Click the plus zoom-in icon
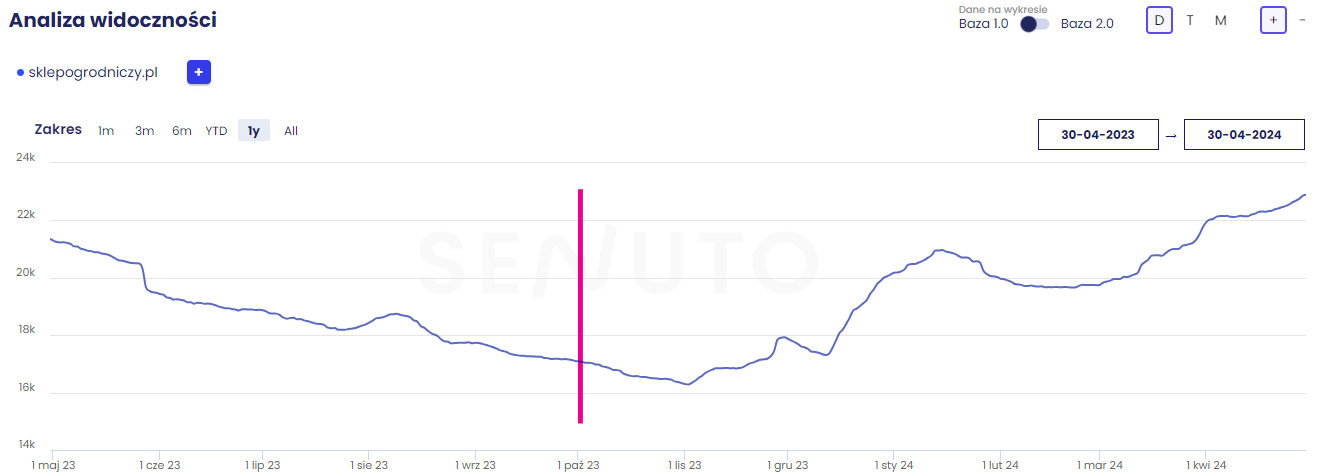1337x476 pixels. click(1273, 20)
